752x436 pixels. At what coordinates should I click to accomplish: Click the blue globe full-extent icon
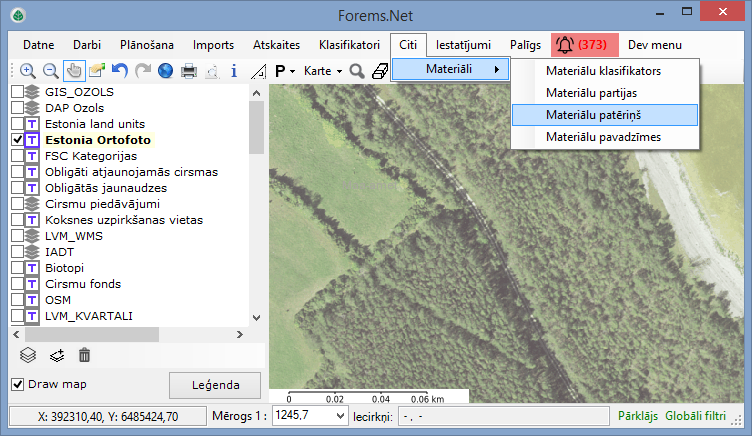coord(165,71)
